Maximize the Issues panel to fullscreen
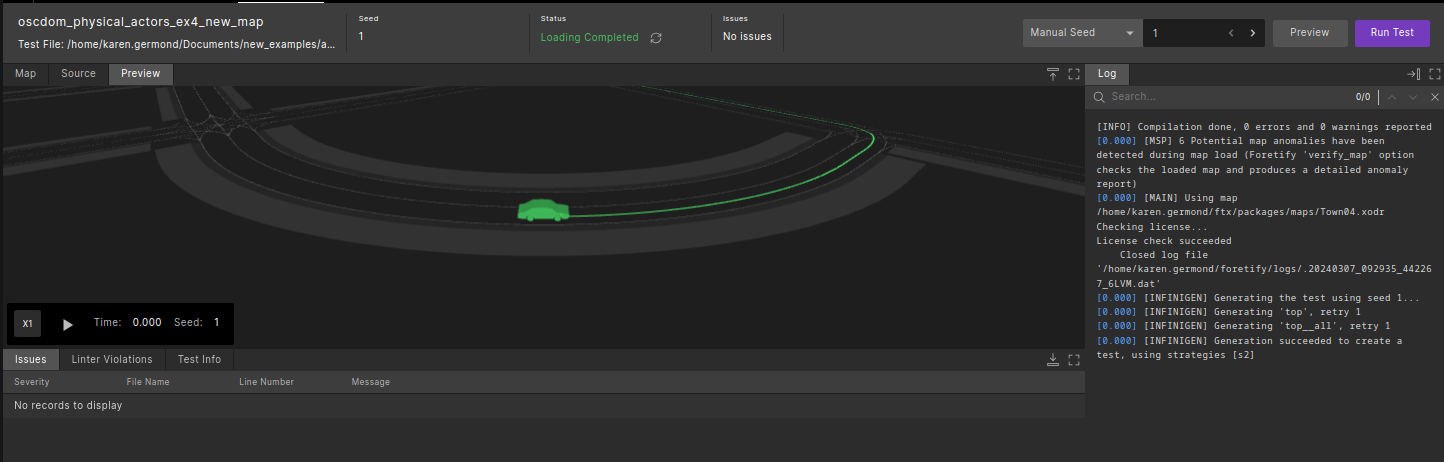This screenshot has width=1444, height=462. click(x=1074, y=360)
